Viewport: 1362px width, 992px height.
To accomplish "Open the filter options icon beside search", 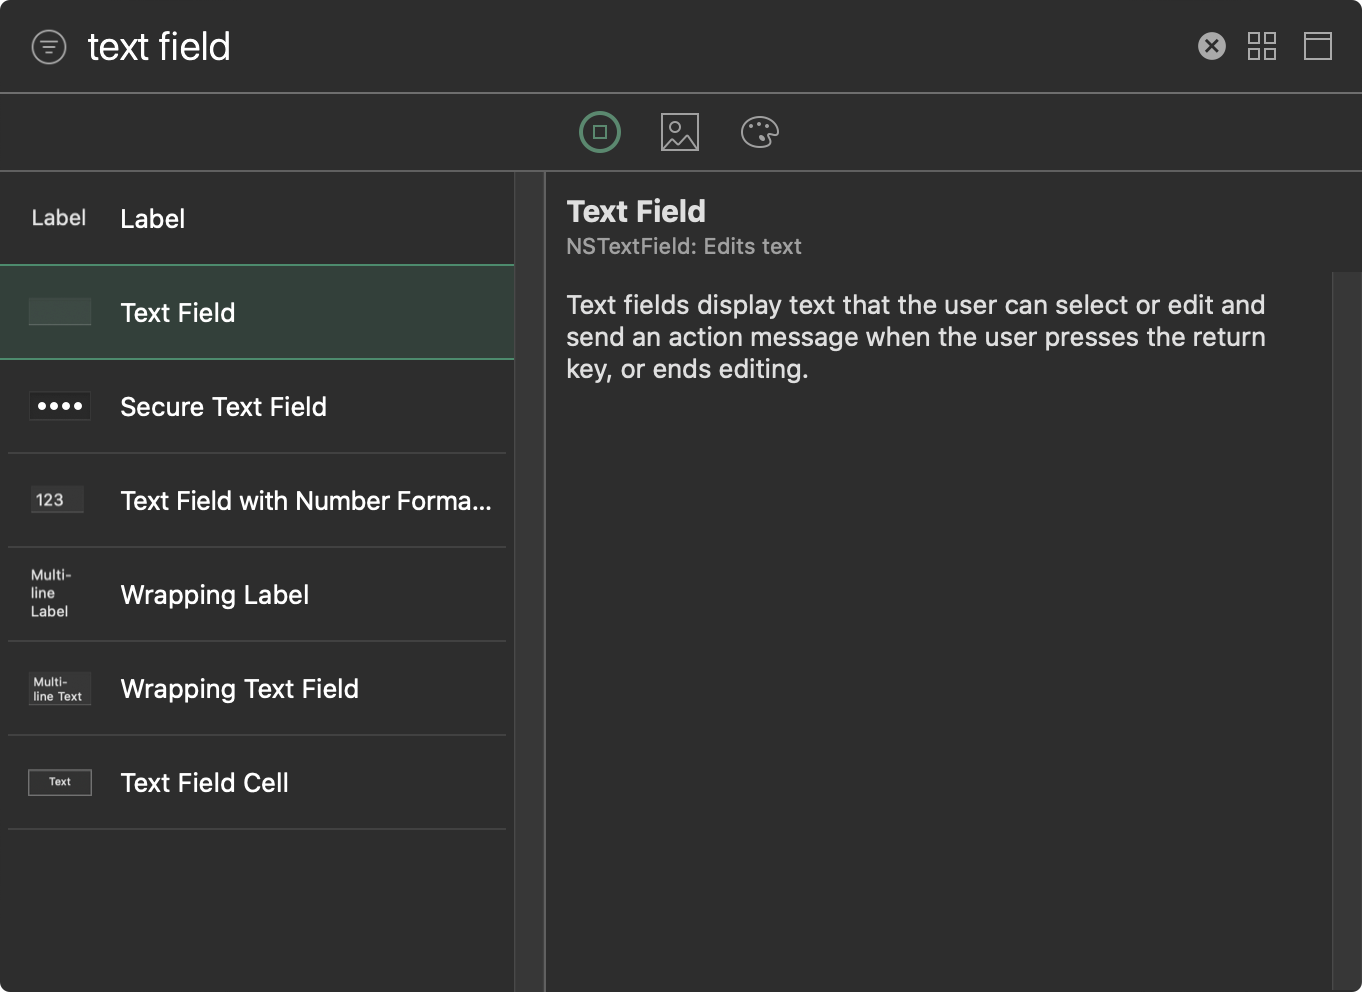I will click(x=49, y=47).
